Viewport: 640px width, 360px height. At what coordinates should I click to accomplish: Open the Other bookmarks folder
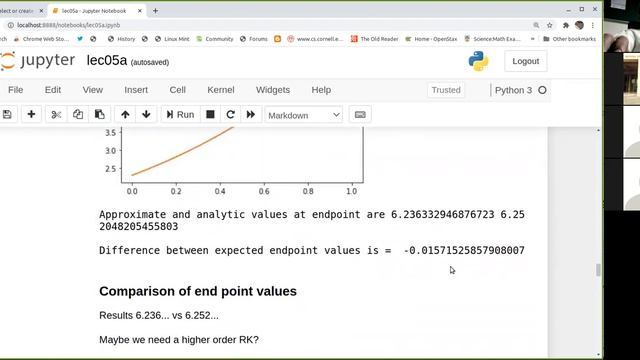[569, 39]
